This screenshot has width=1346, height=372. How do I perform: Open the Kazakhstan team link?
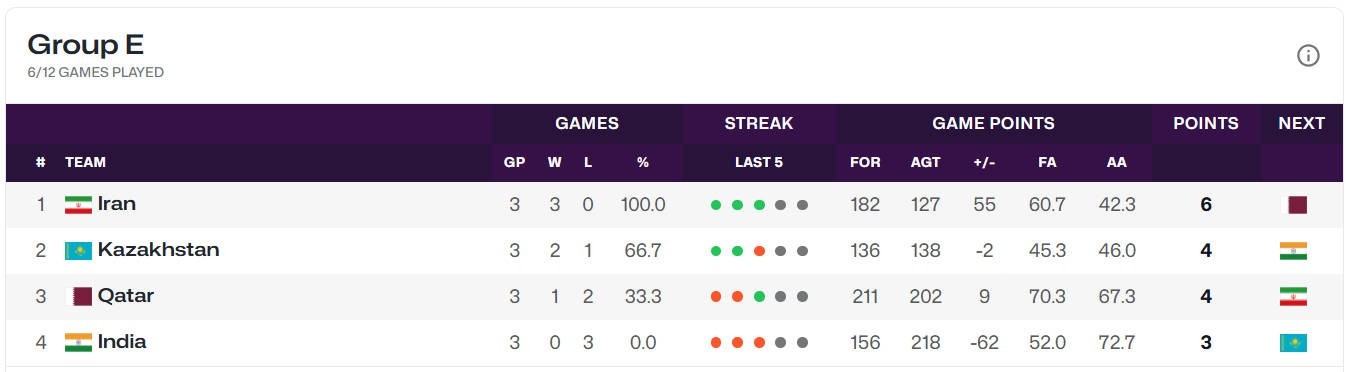pyautogui.click(x=158, y=250)
